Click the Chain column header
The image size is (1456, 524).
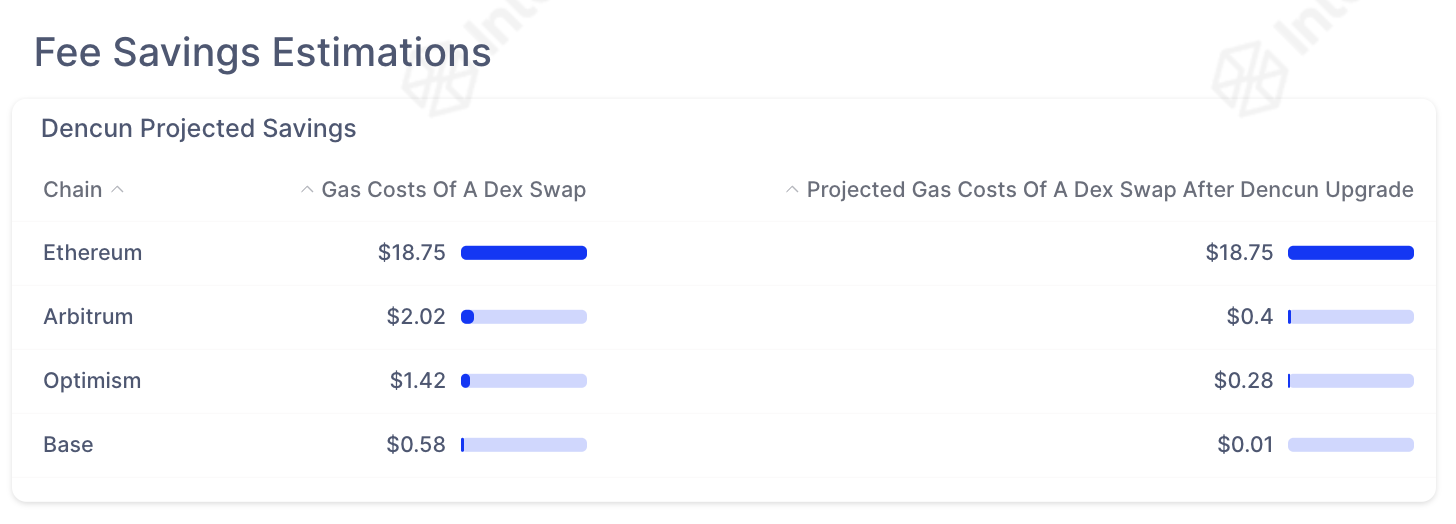73,189
